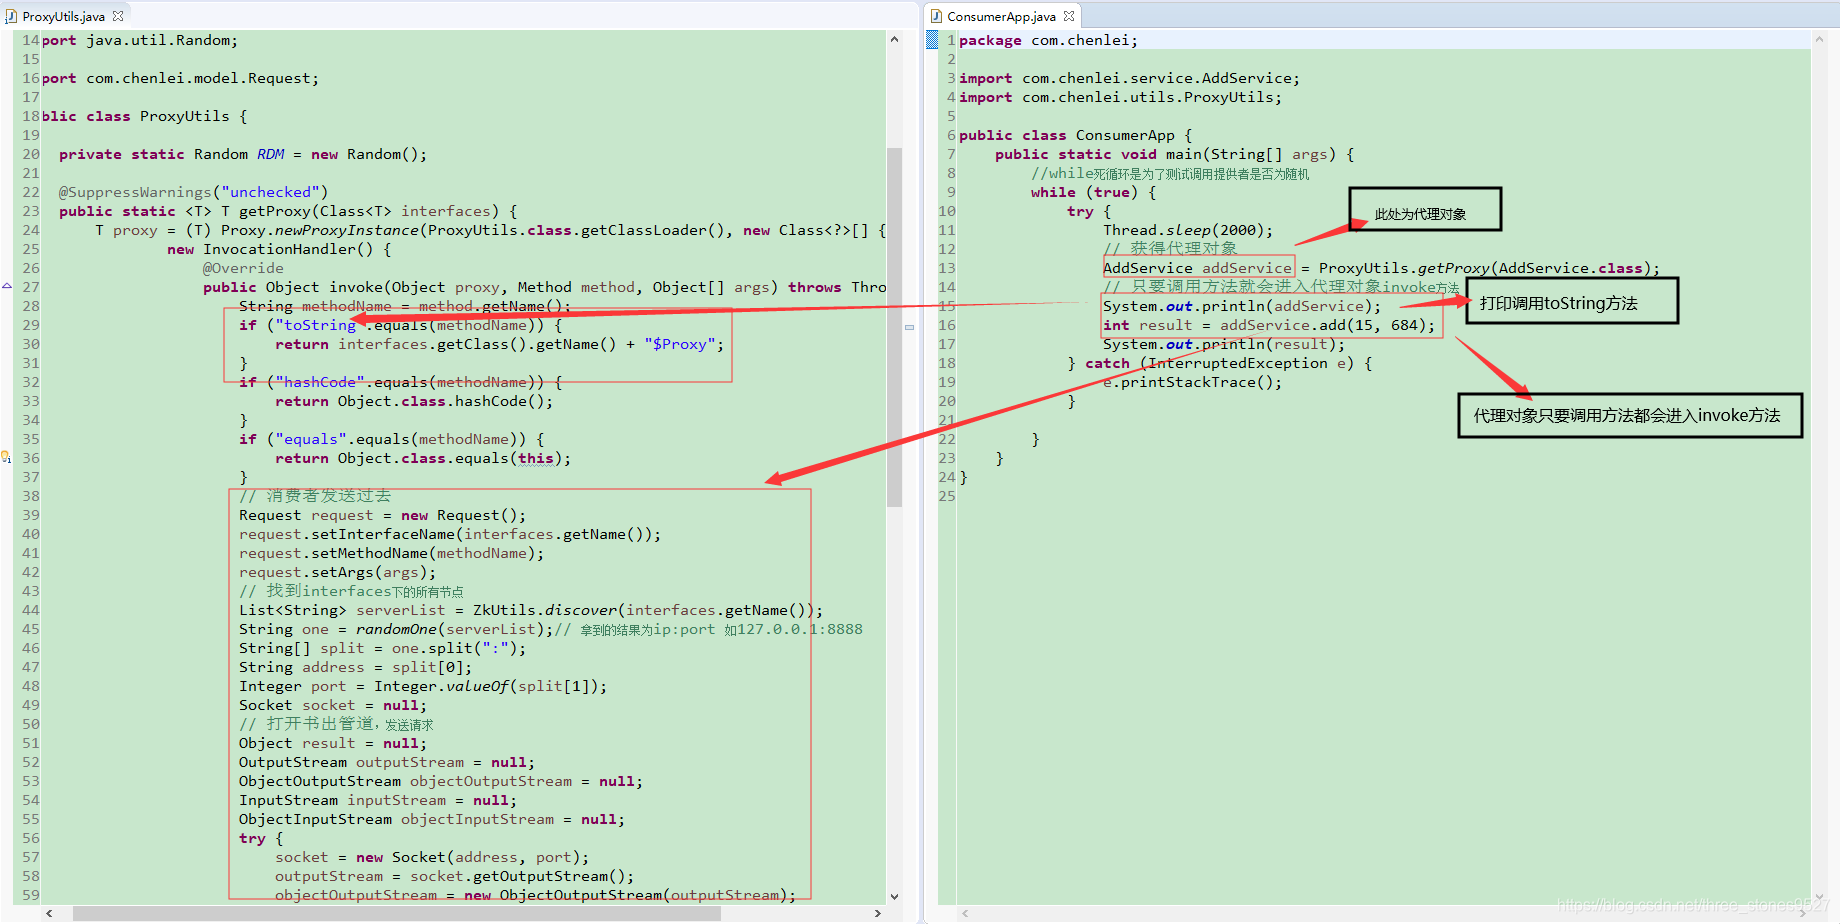This screenshot has width=1840, height=924.
Task: Click the "hashCode" string literal
Action: click(x=320, y=382)
